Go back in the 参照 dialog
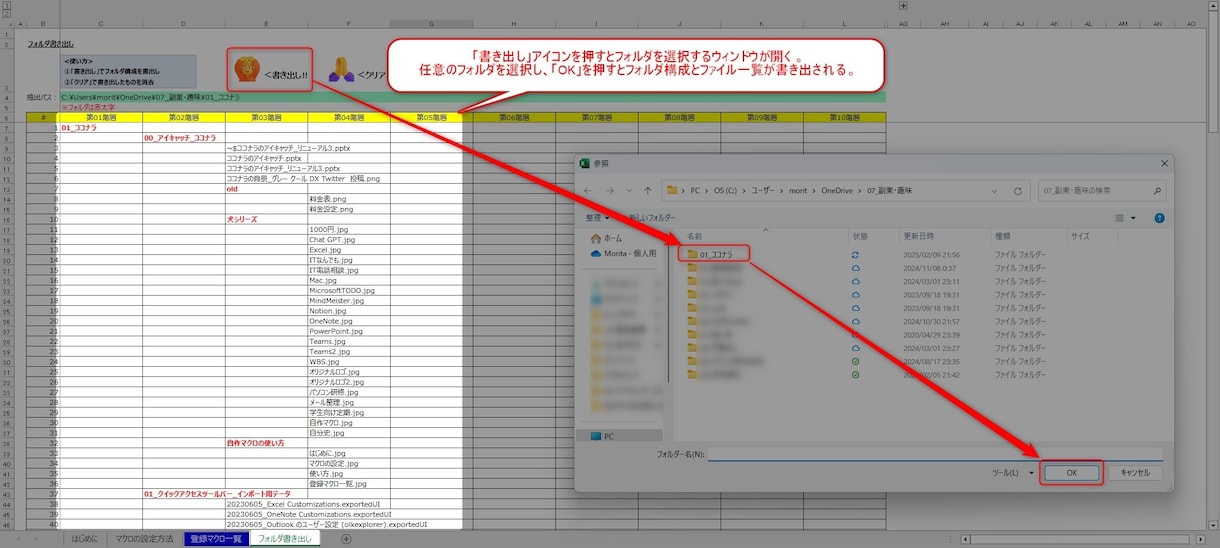The image size is (1220, 548). point(589,190)
